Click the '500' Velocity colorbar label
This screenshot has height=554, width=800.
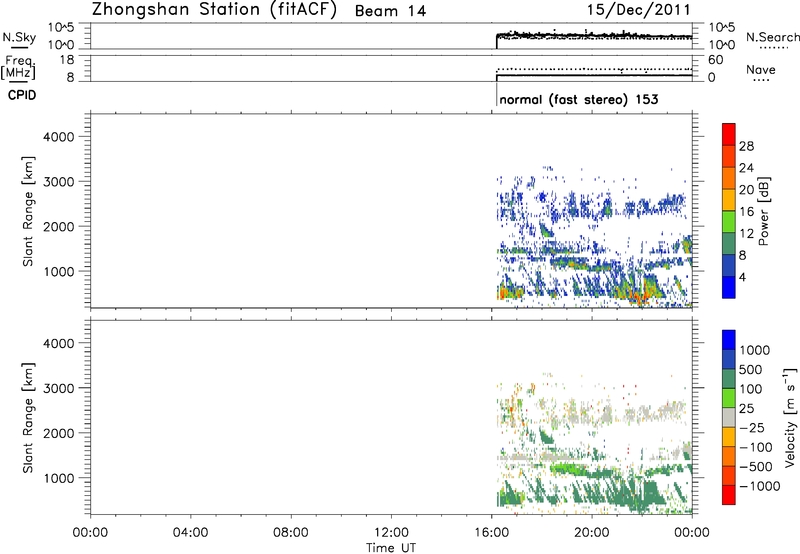pos(751,370)
